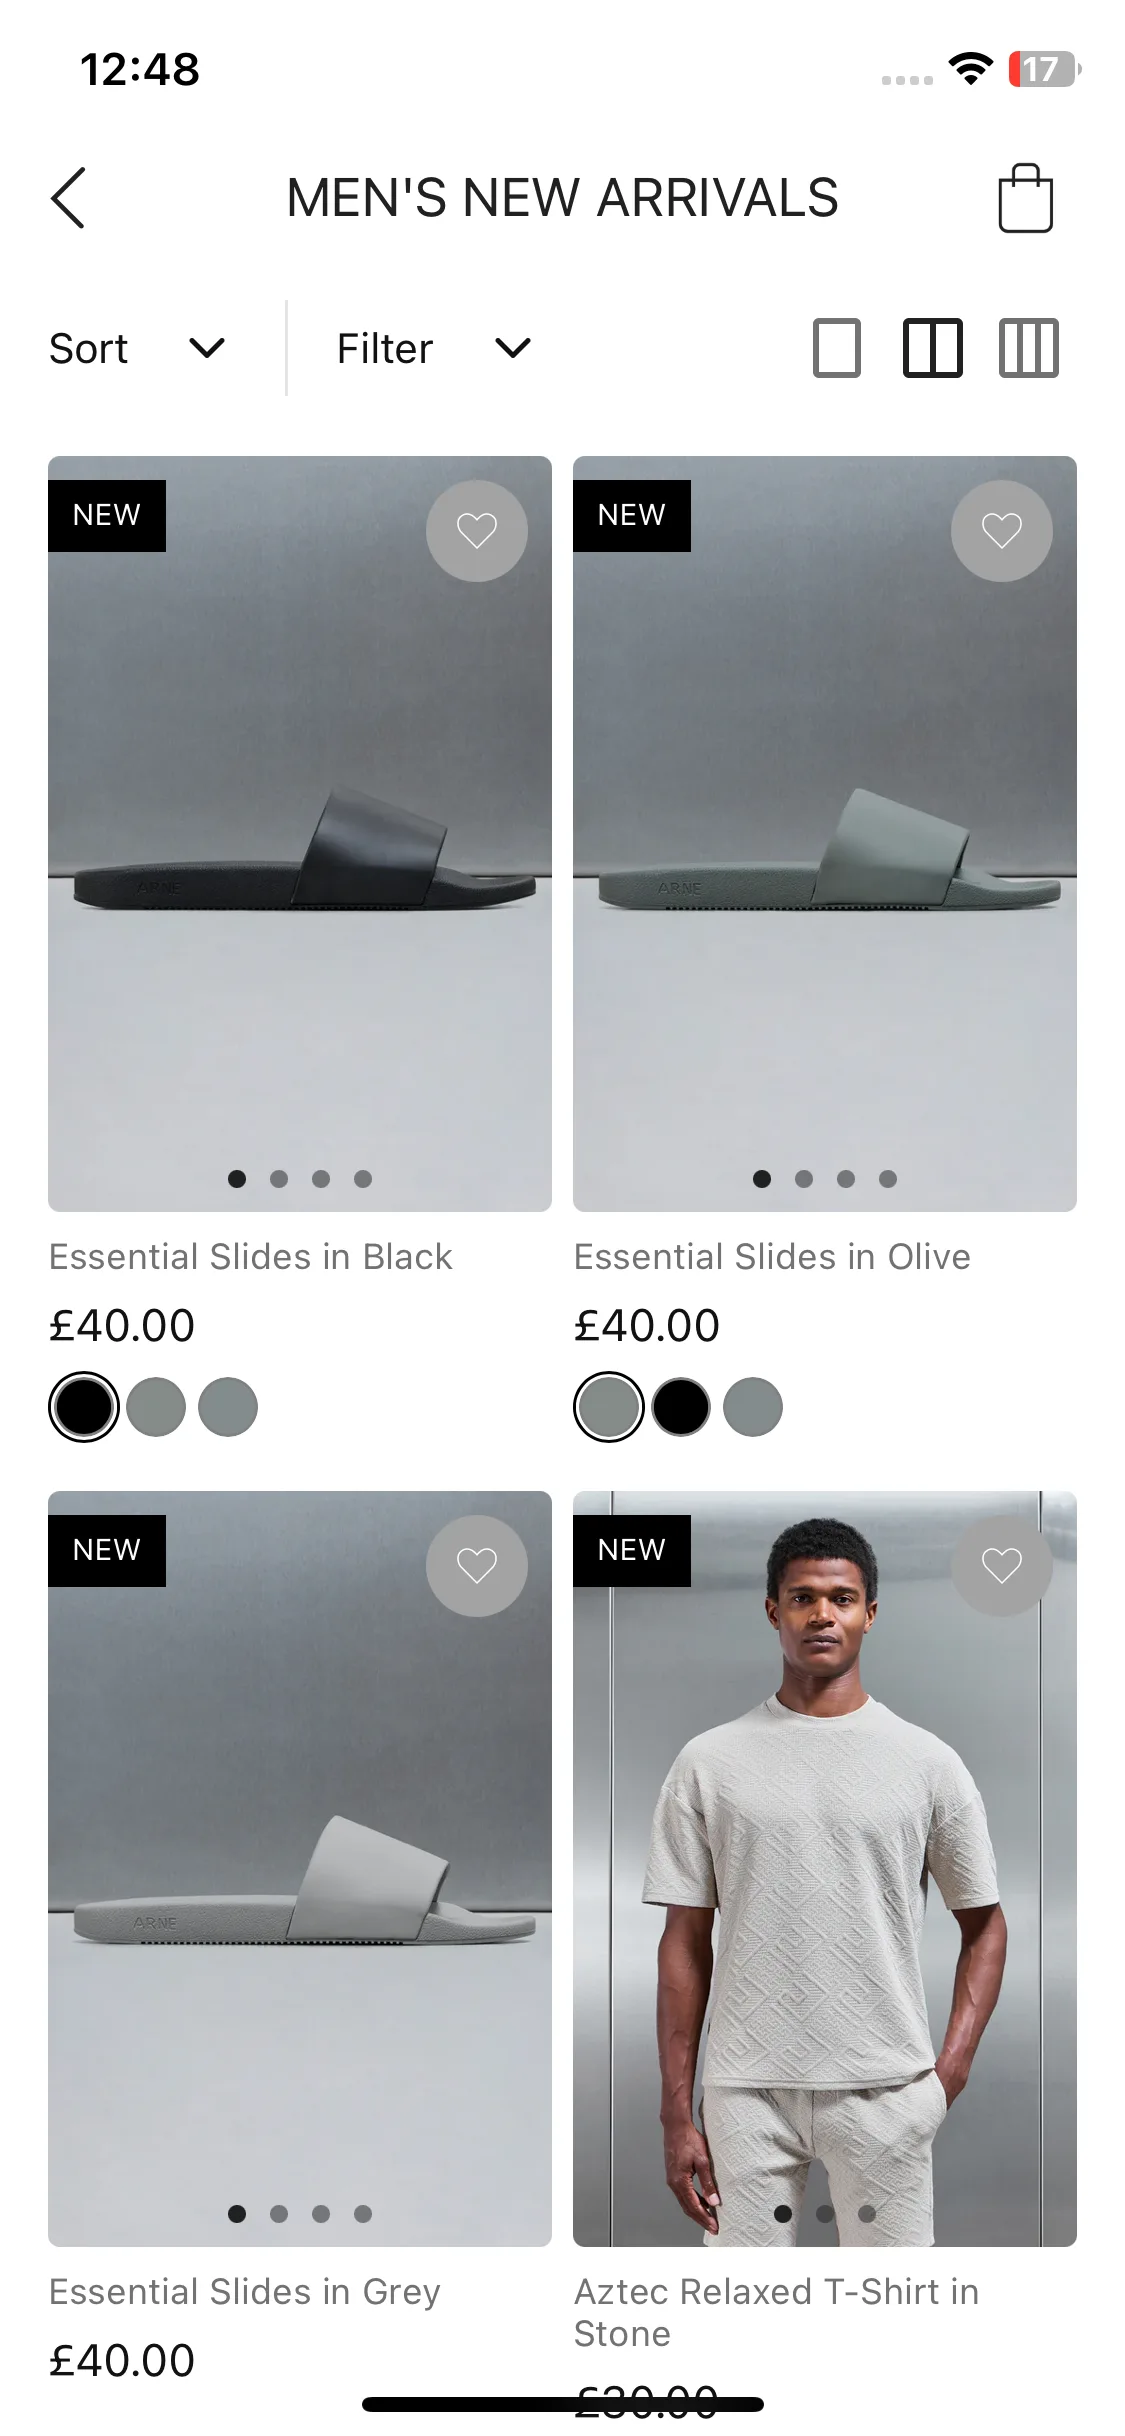Open Essential Slides in Olive product title

pos(772,1257)
